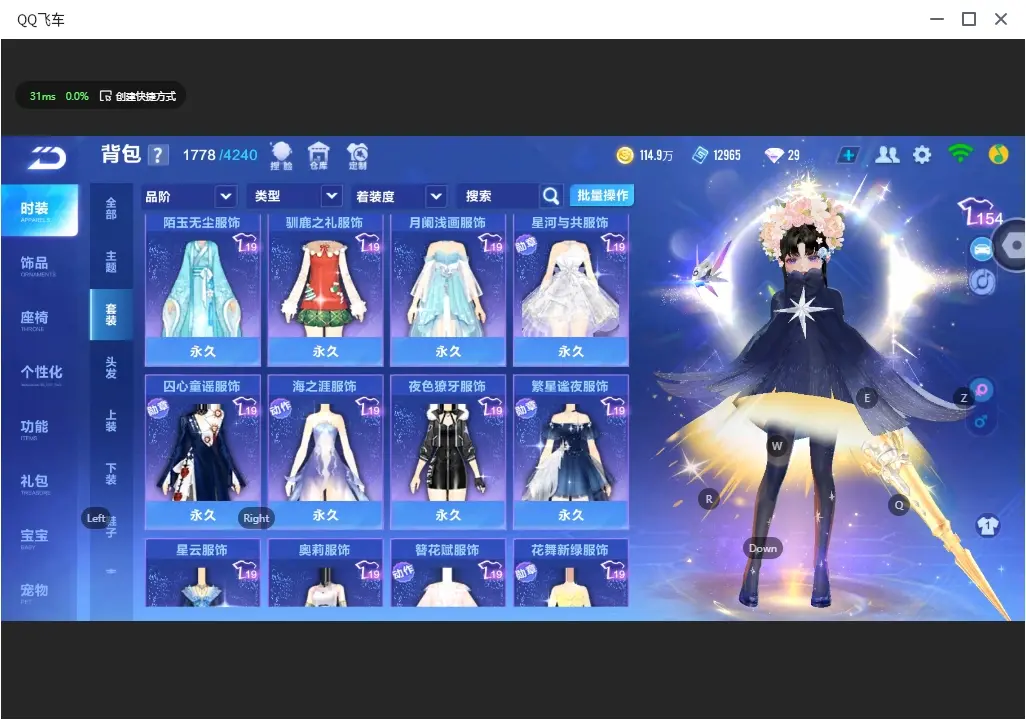
Task: Select the 个性化 tab
Action: coord(39,374)
